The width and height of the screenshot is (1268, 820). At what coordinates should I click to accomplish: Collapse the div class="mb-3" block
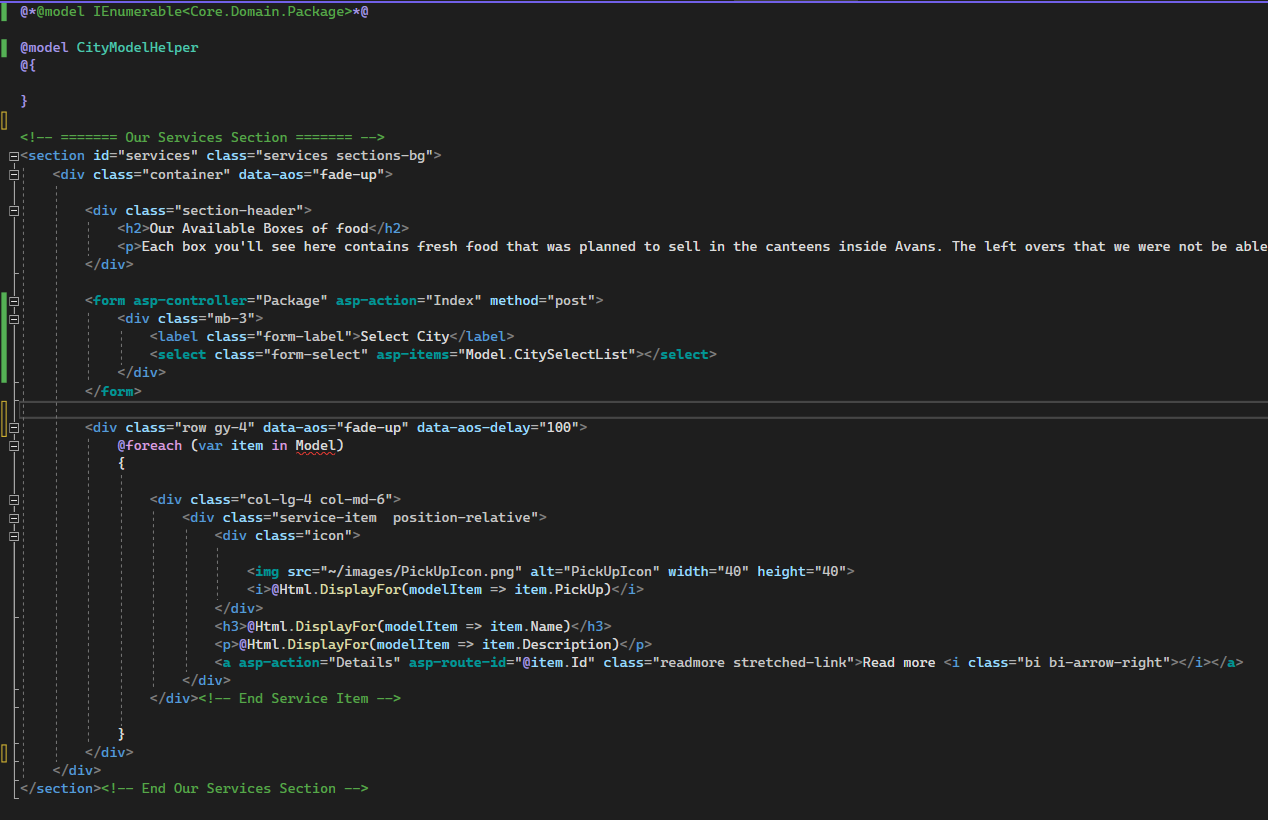click(13, 319)
